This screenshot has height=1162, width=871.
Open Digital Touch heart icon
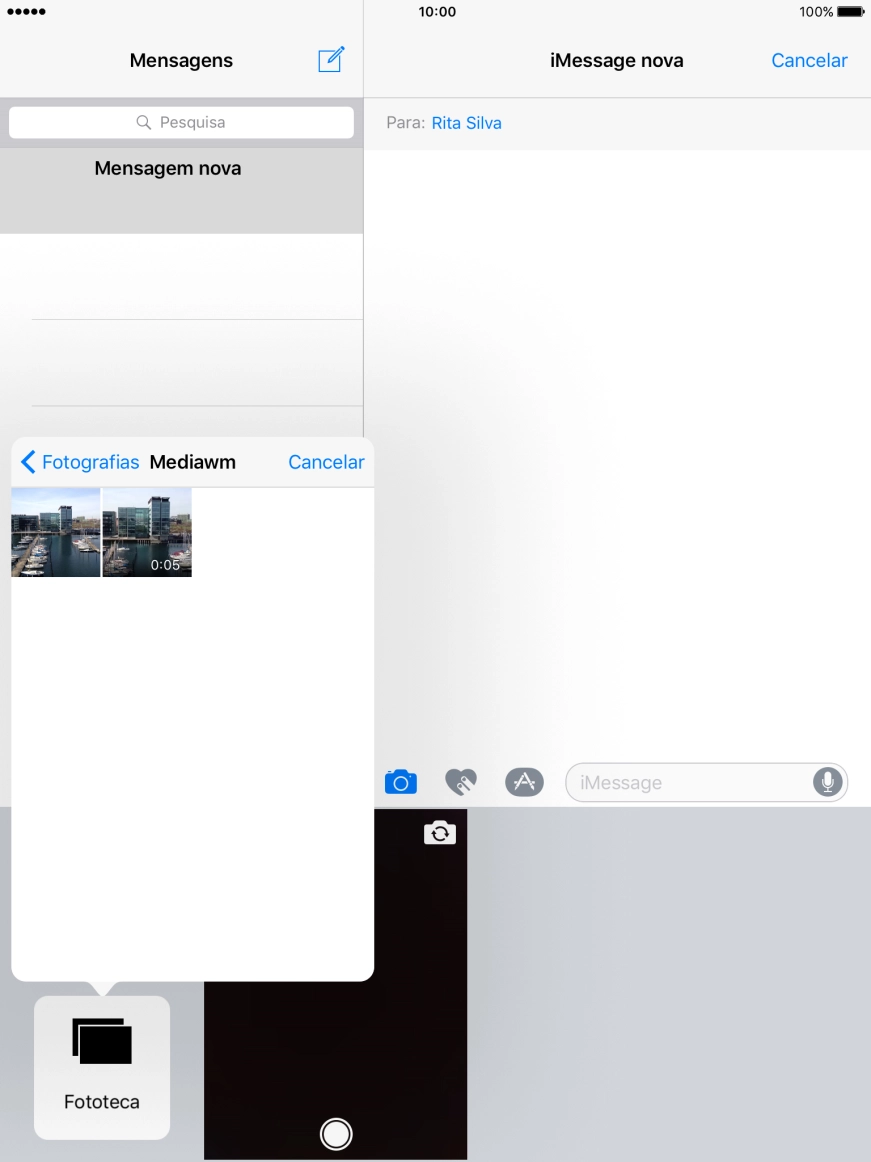[461, 782]
